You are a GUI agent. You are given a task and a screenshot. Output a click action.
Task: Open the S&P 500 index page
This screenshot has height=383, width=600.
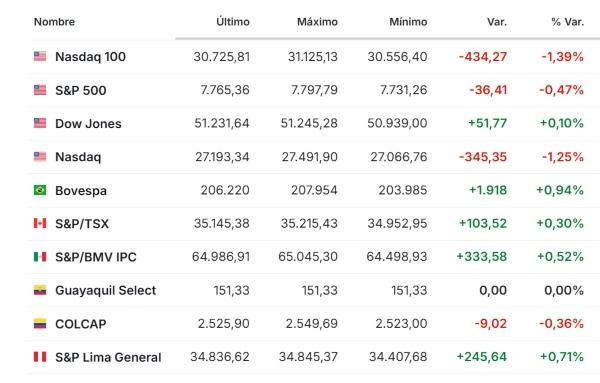pyautogui.click(x=81, y=90)
